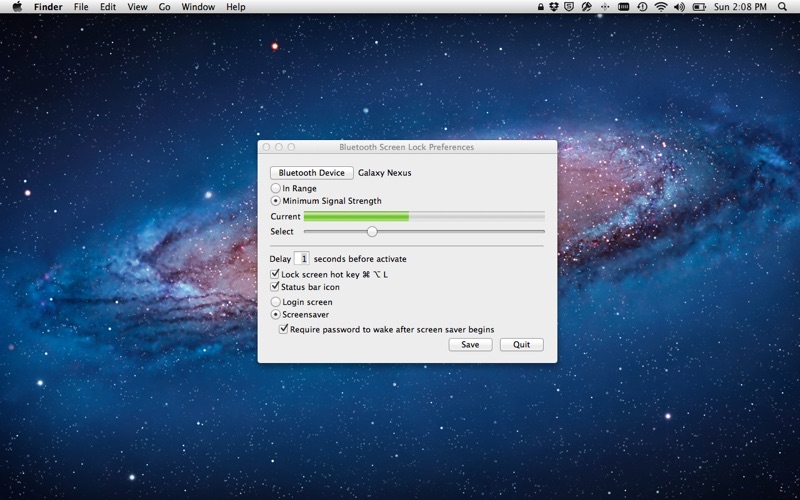Open the View menu
800x500 pixels.
137,7
